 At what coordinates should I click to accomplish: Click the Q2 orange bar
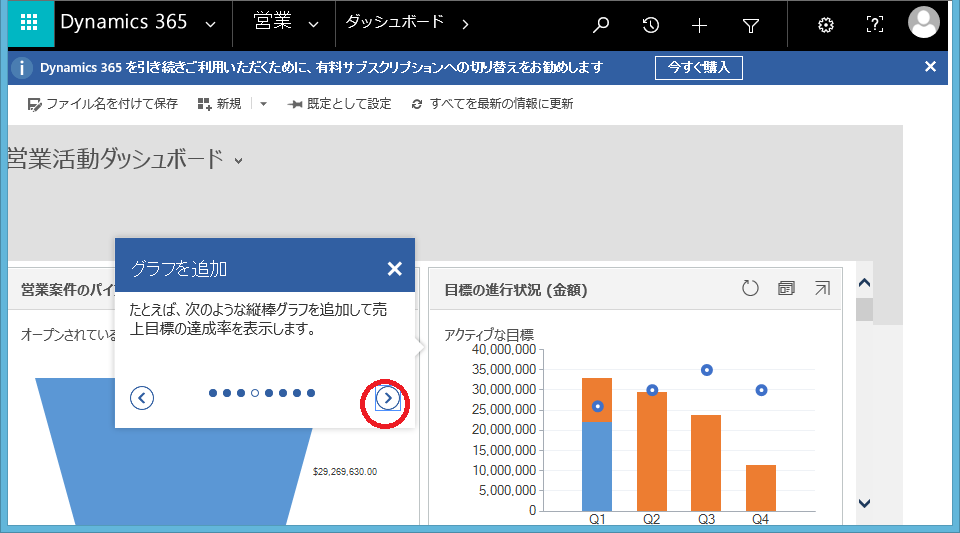[x=652, y=452]
